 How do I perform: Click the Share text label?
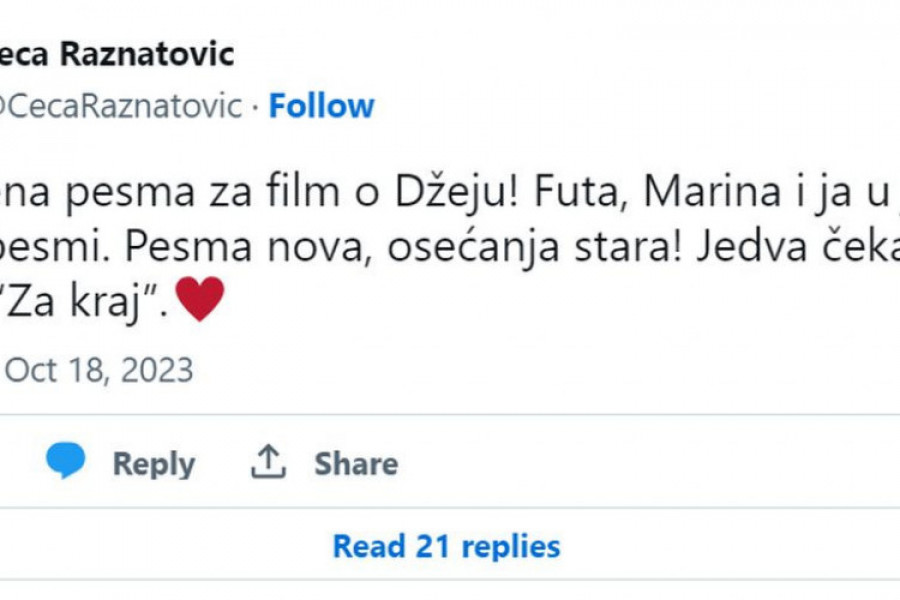356,464
